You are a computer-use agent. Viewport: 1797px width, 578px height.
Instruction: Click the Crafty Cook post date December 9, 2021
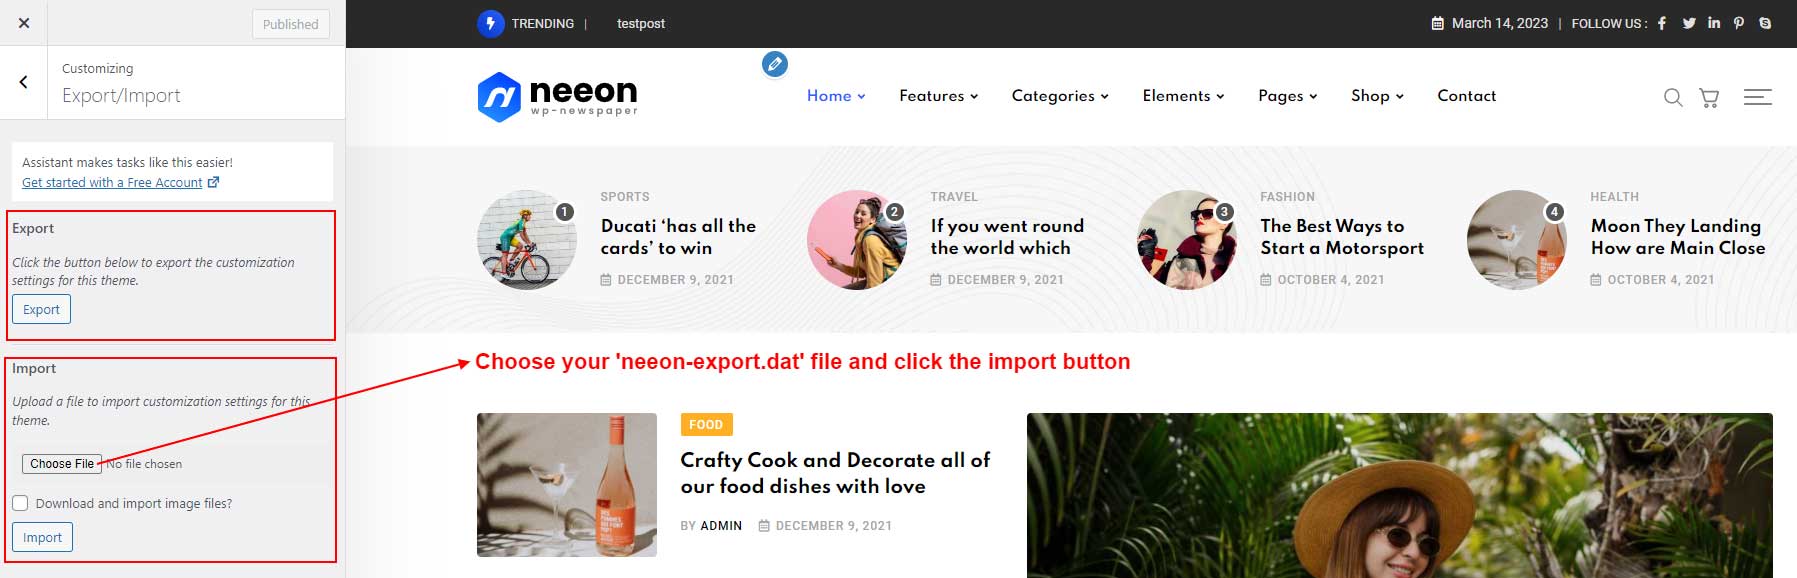tap(833, 526)
